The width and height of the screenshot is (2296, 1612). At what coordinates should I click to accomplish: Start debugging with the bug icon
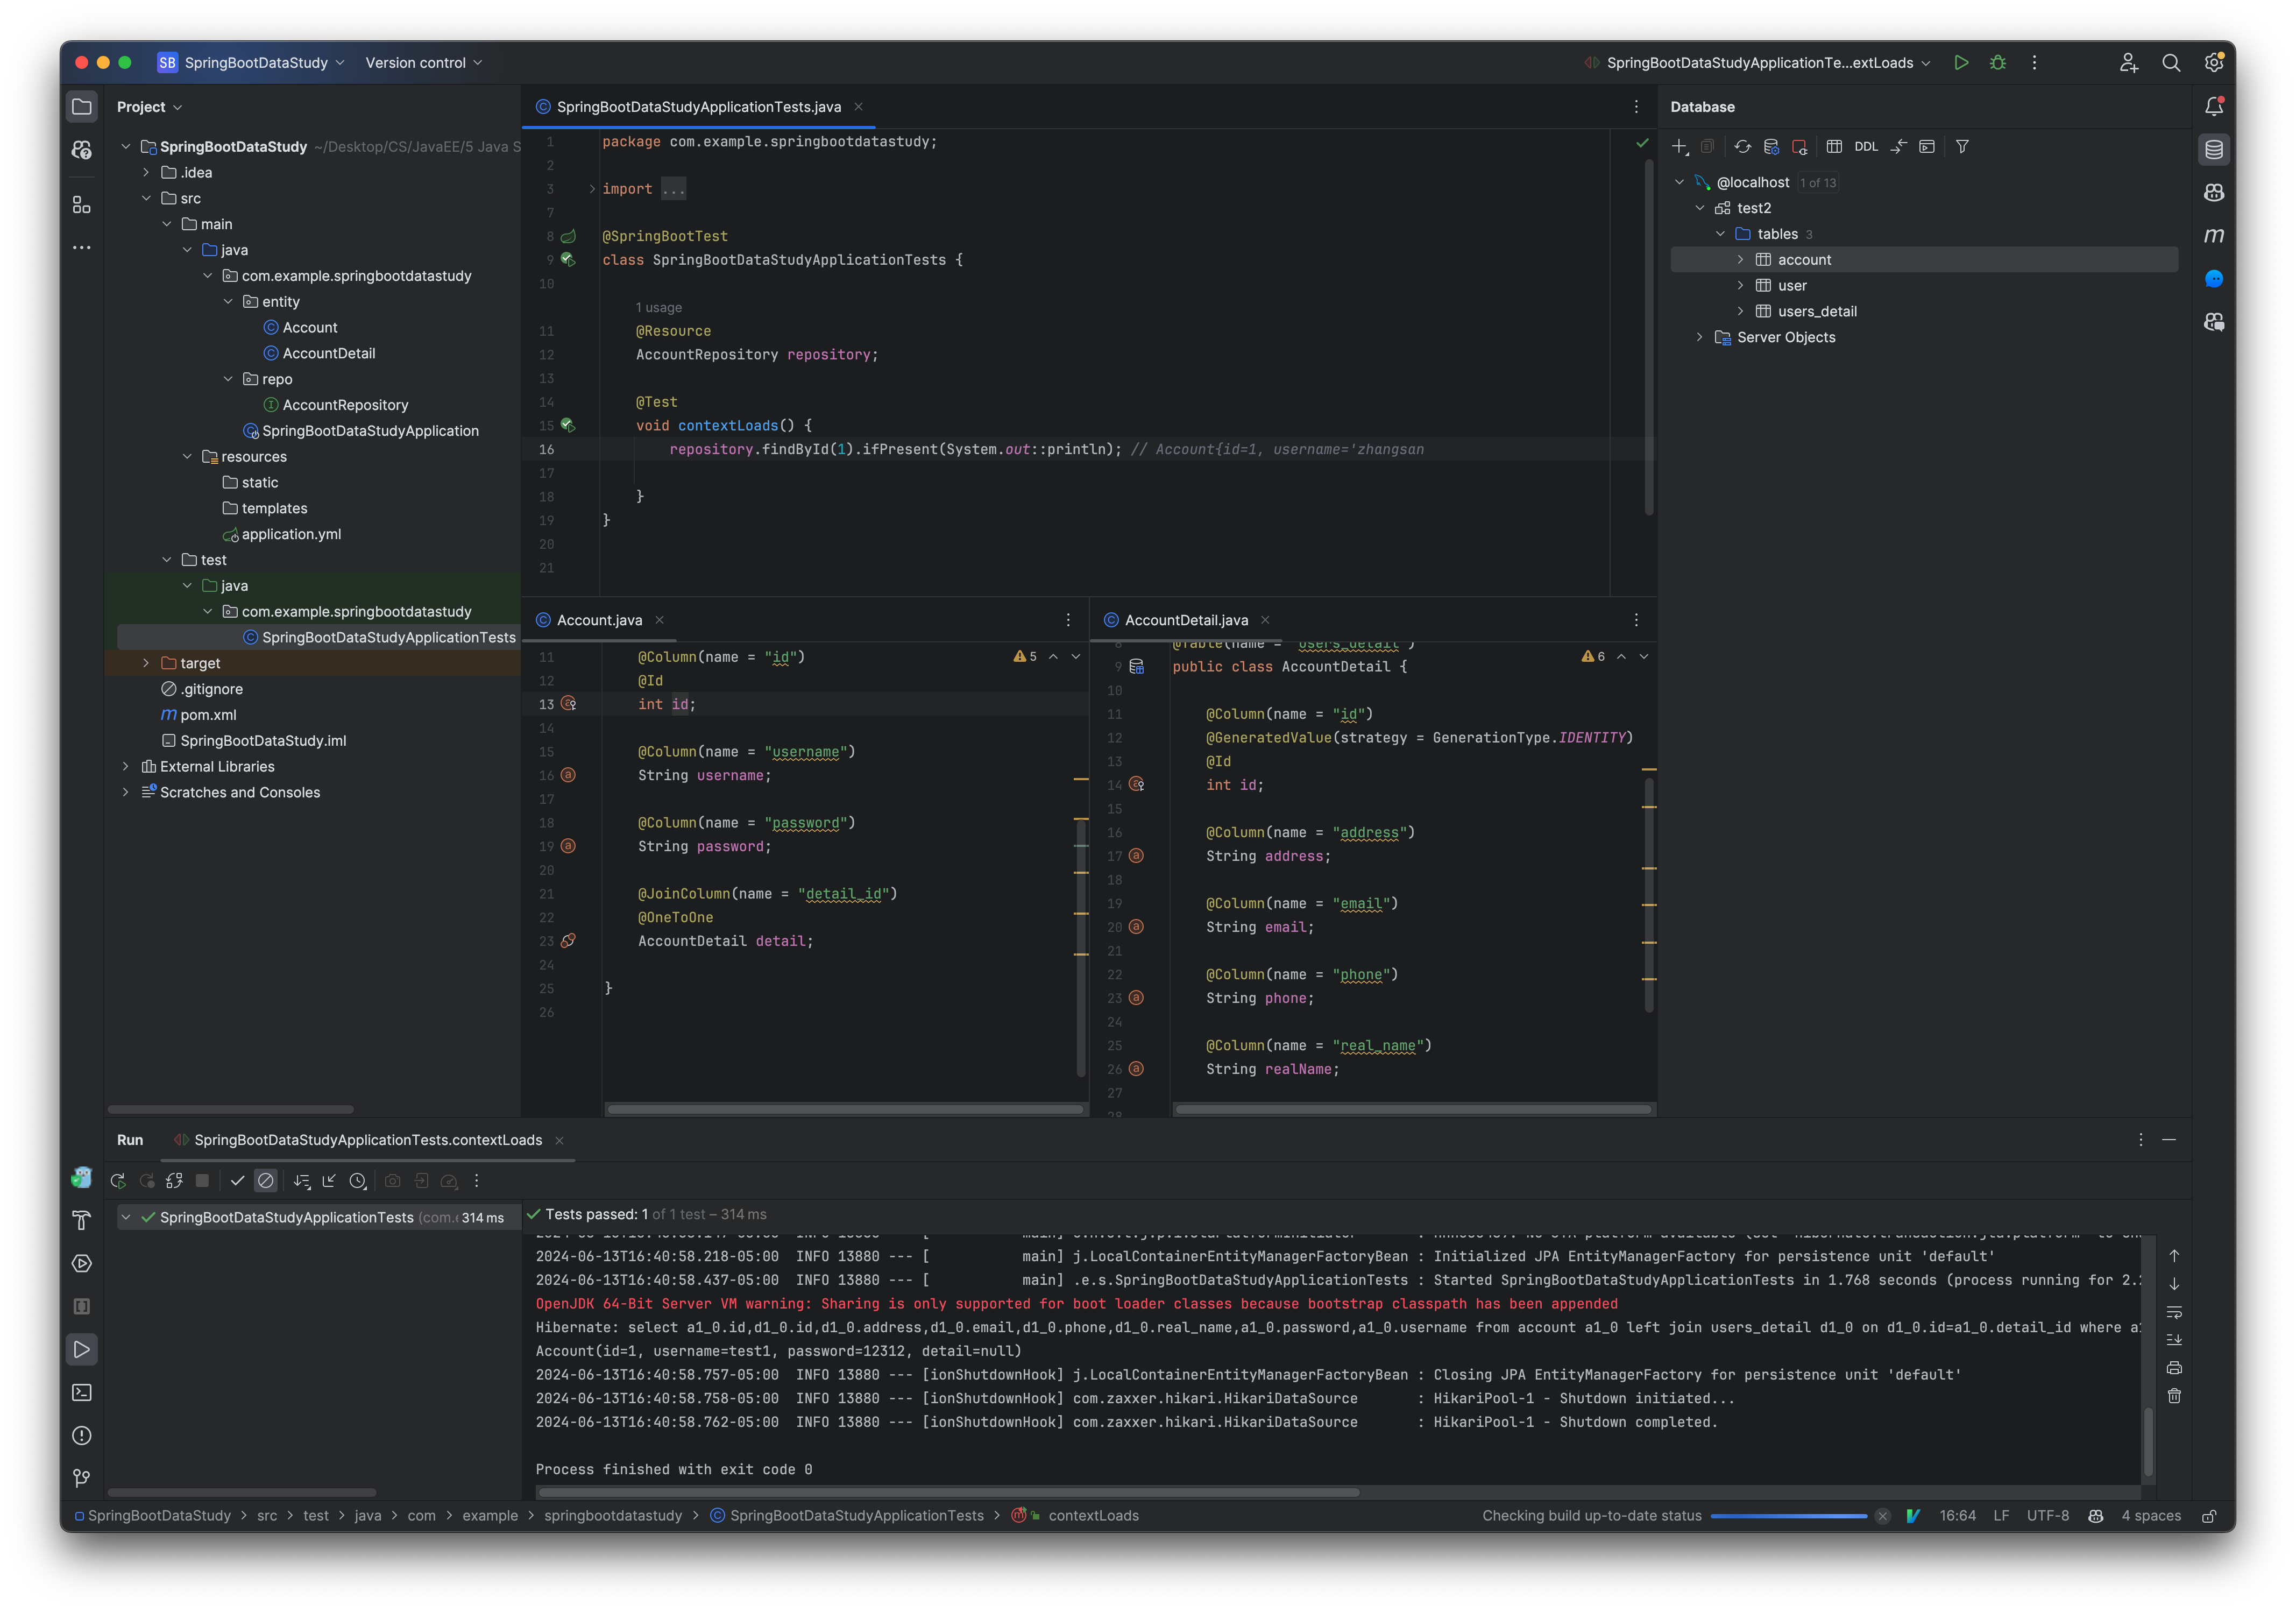coord(1998,62)
